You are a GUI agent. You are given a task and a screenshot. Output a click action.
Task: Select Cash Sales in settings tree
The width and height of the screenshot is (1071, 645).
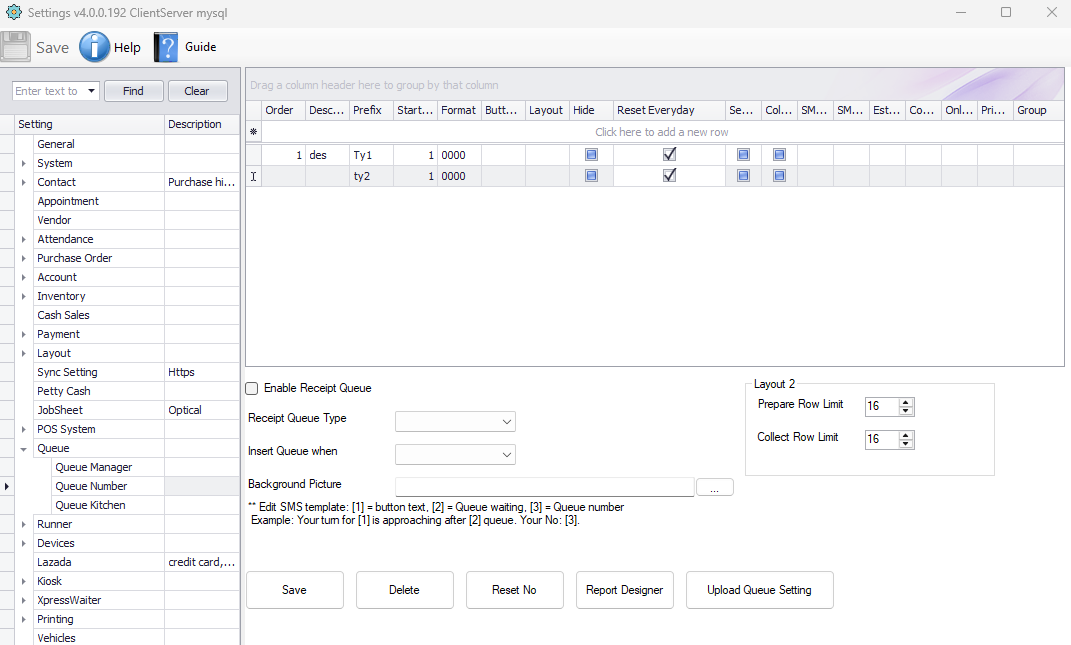[x=64, y=315]
